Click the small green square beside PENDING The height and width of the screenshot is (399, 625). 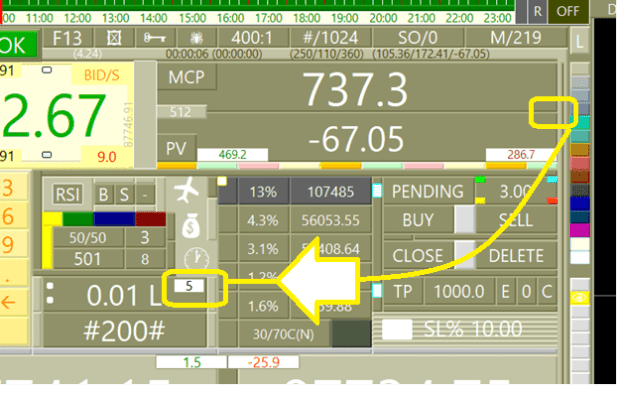(480, 180)
